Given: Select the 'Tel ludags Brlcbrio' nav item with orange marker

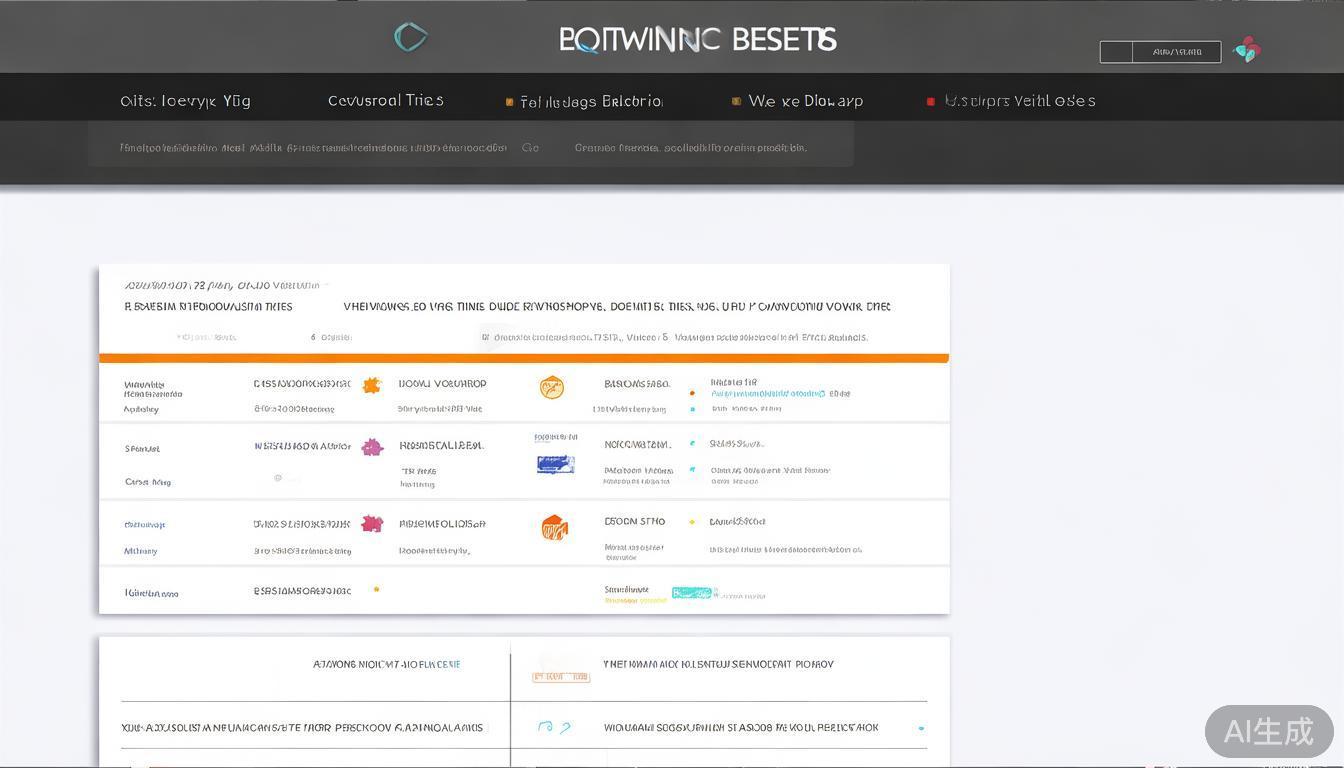Looking at the screenshot, I should tap(590, 102).
